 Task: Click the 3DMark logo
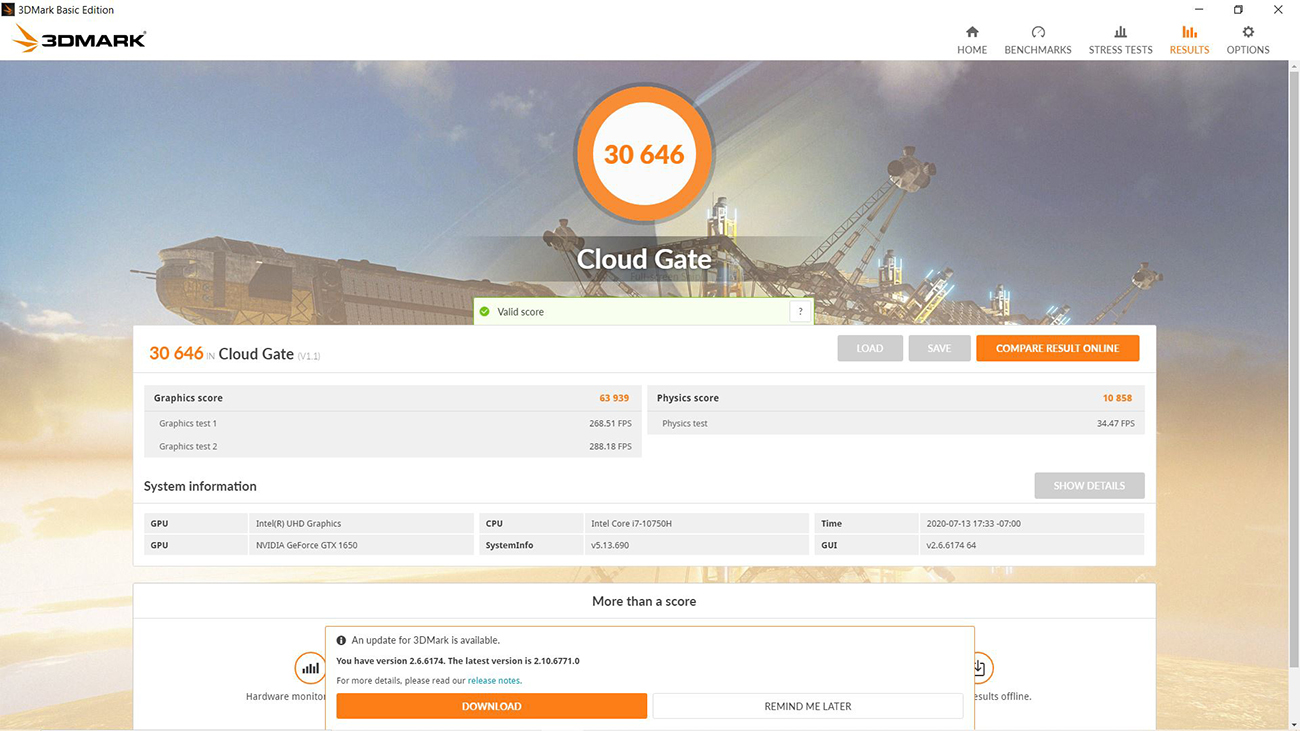(x=80, y=39)
